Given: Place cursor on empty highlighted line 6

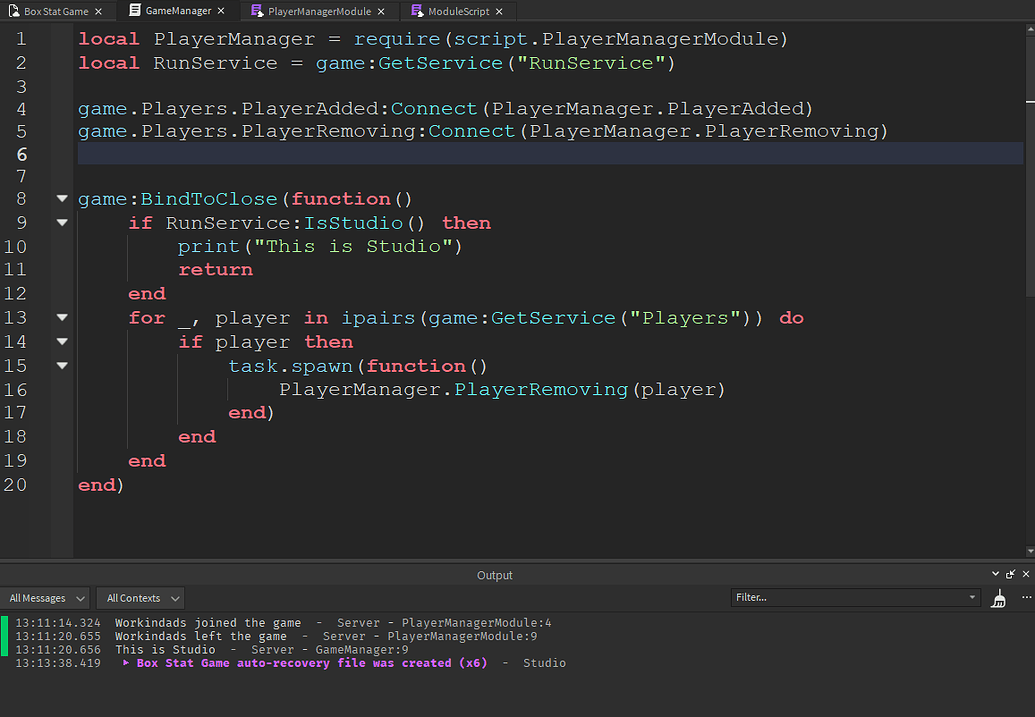Looking at the screenshot, I should coord(550,154).
